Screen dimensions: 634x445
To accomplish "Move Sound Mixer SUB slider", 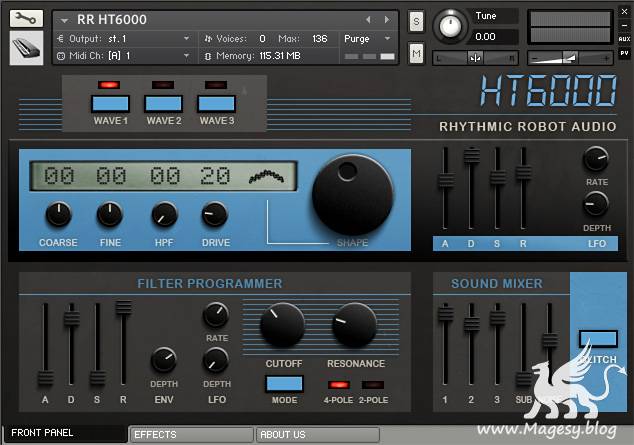I will coord(523,379).
